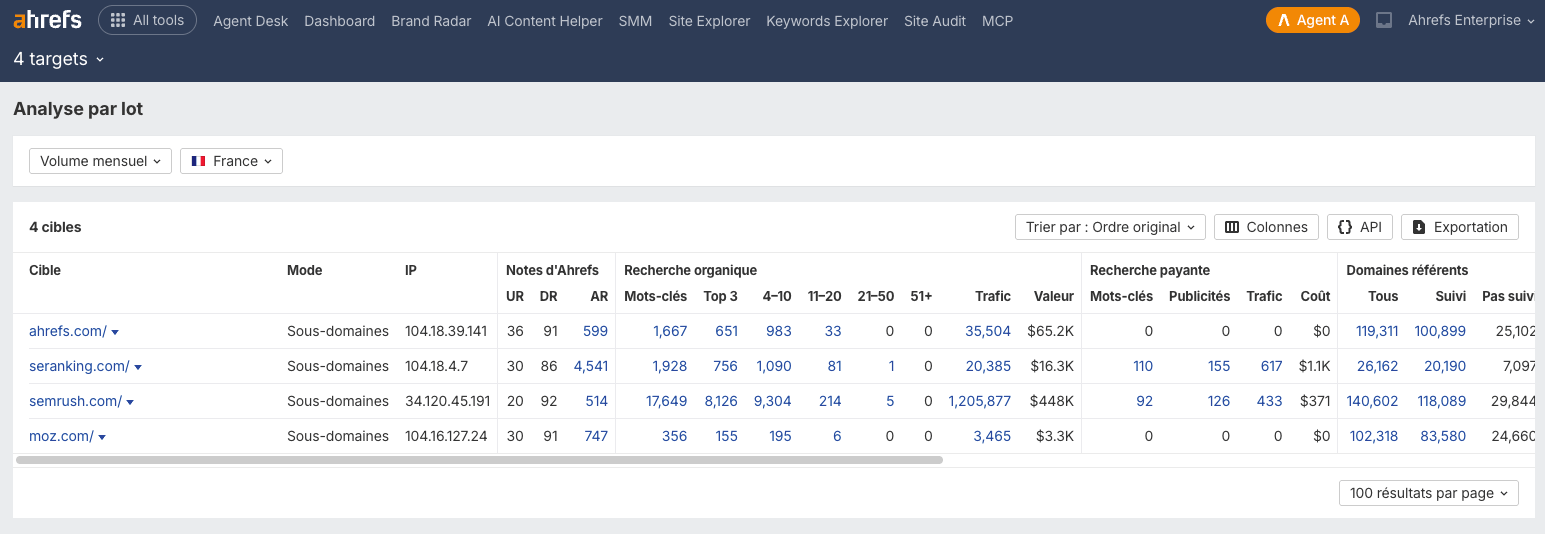The width and height of the screenshot is (1545, 534).
Task: Click ahrefs.com traffic value 35,504
Action: (988, 331)
